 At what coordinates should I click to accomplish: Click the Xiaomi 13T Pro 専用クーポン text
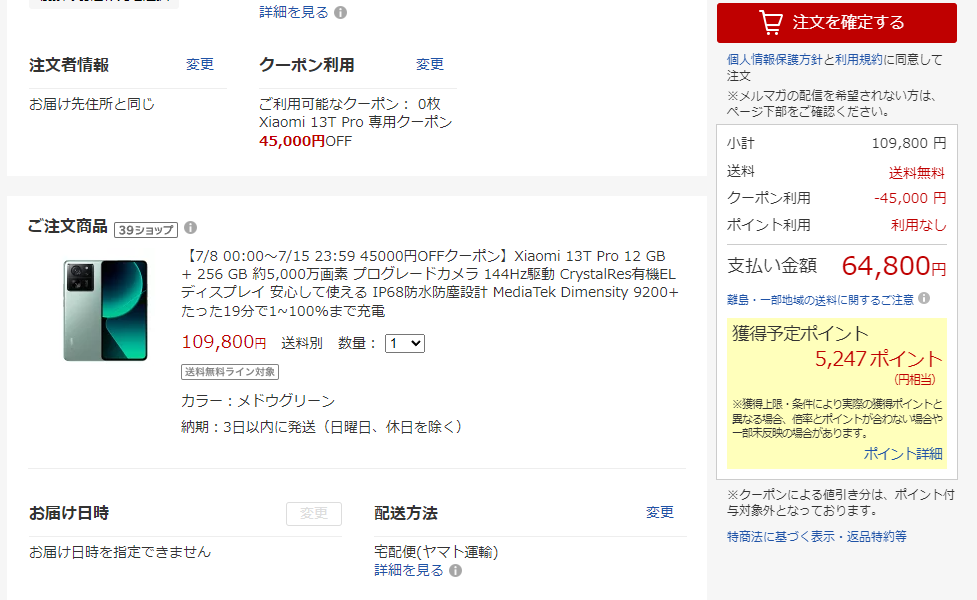pos(356,122)
